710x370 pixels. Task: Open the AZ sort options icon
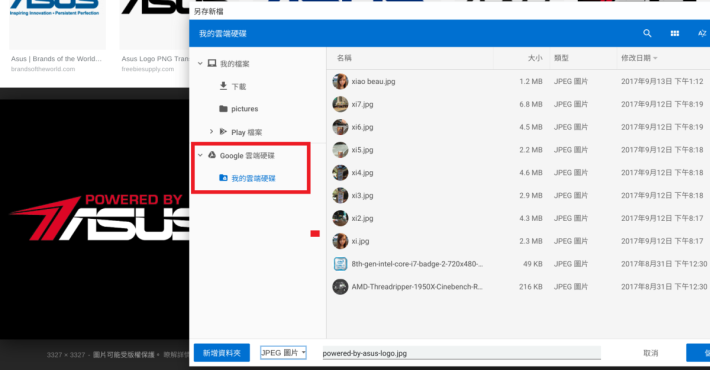tap(702, 34)
